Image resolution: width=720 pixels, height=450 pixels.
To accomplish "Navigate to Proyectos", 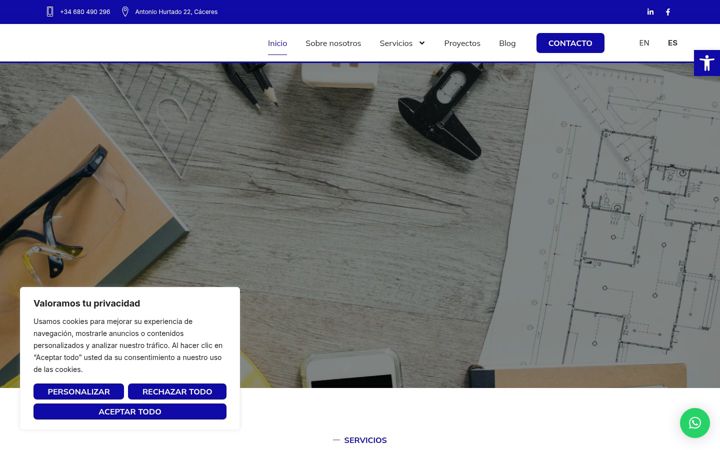I will coord(462,43).
